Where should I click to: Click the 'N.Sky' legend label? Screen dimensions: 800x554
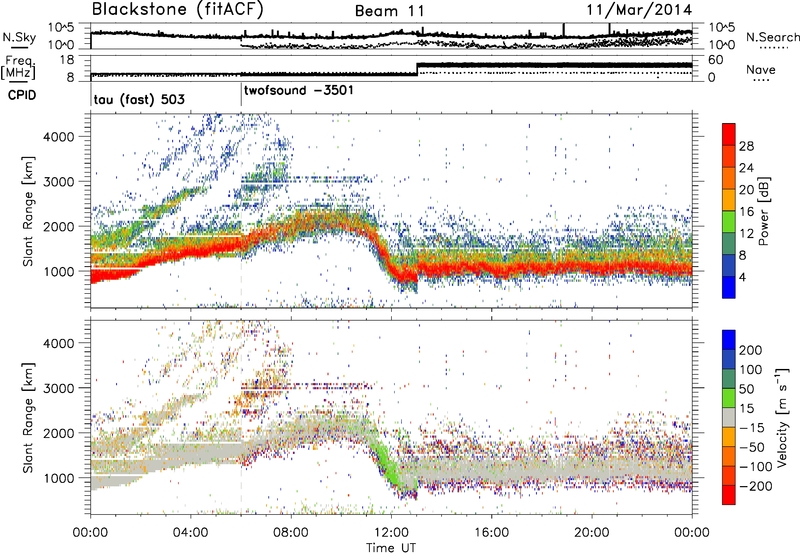coord(19,37)
